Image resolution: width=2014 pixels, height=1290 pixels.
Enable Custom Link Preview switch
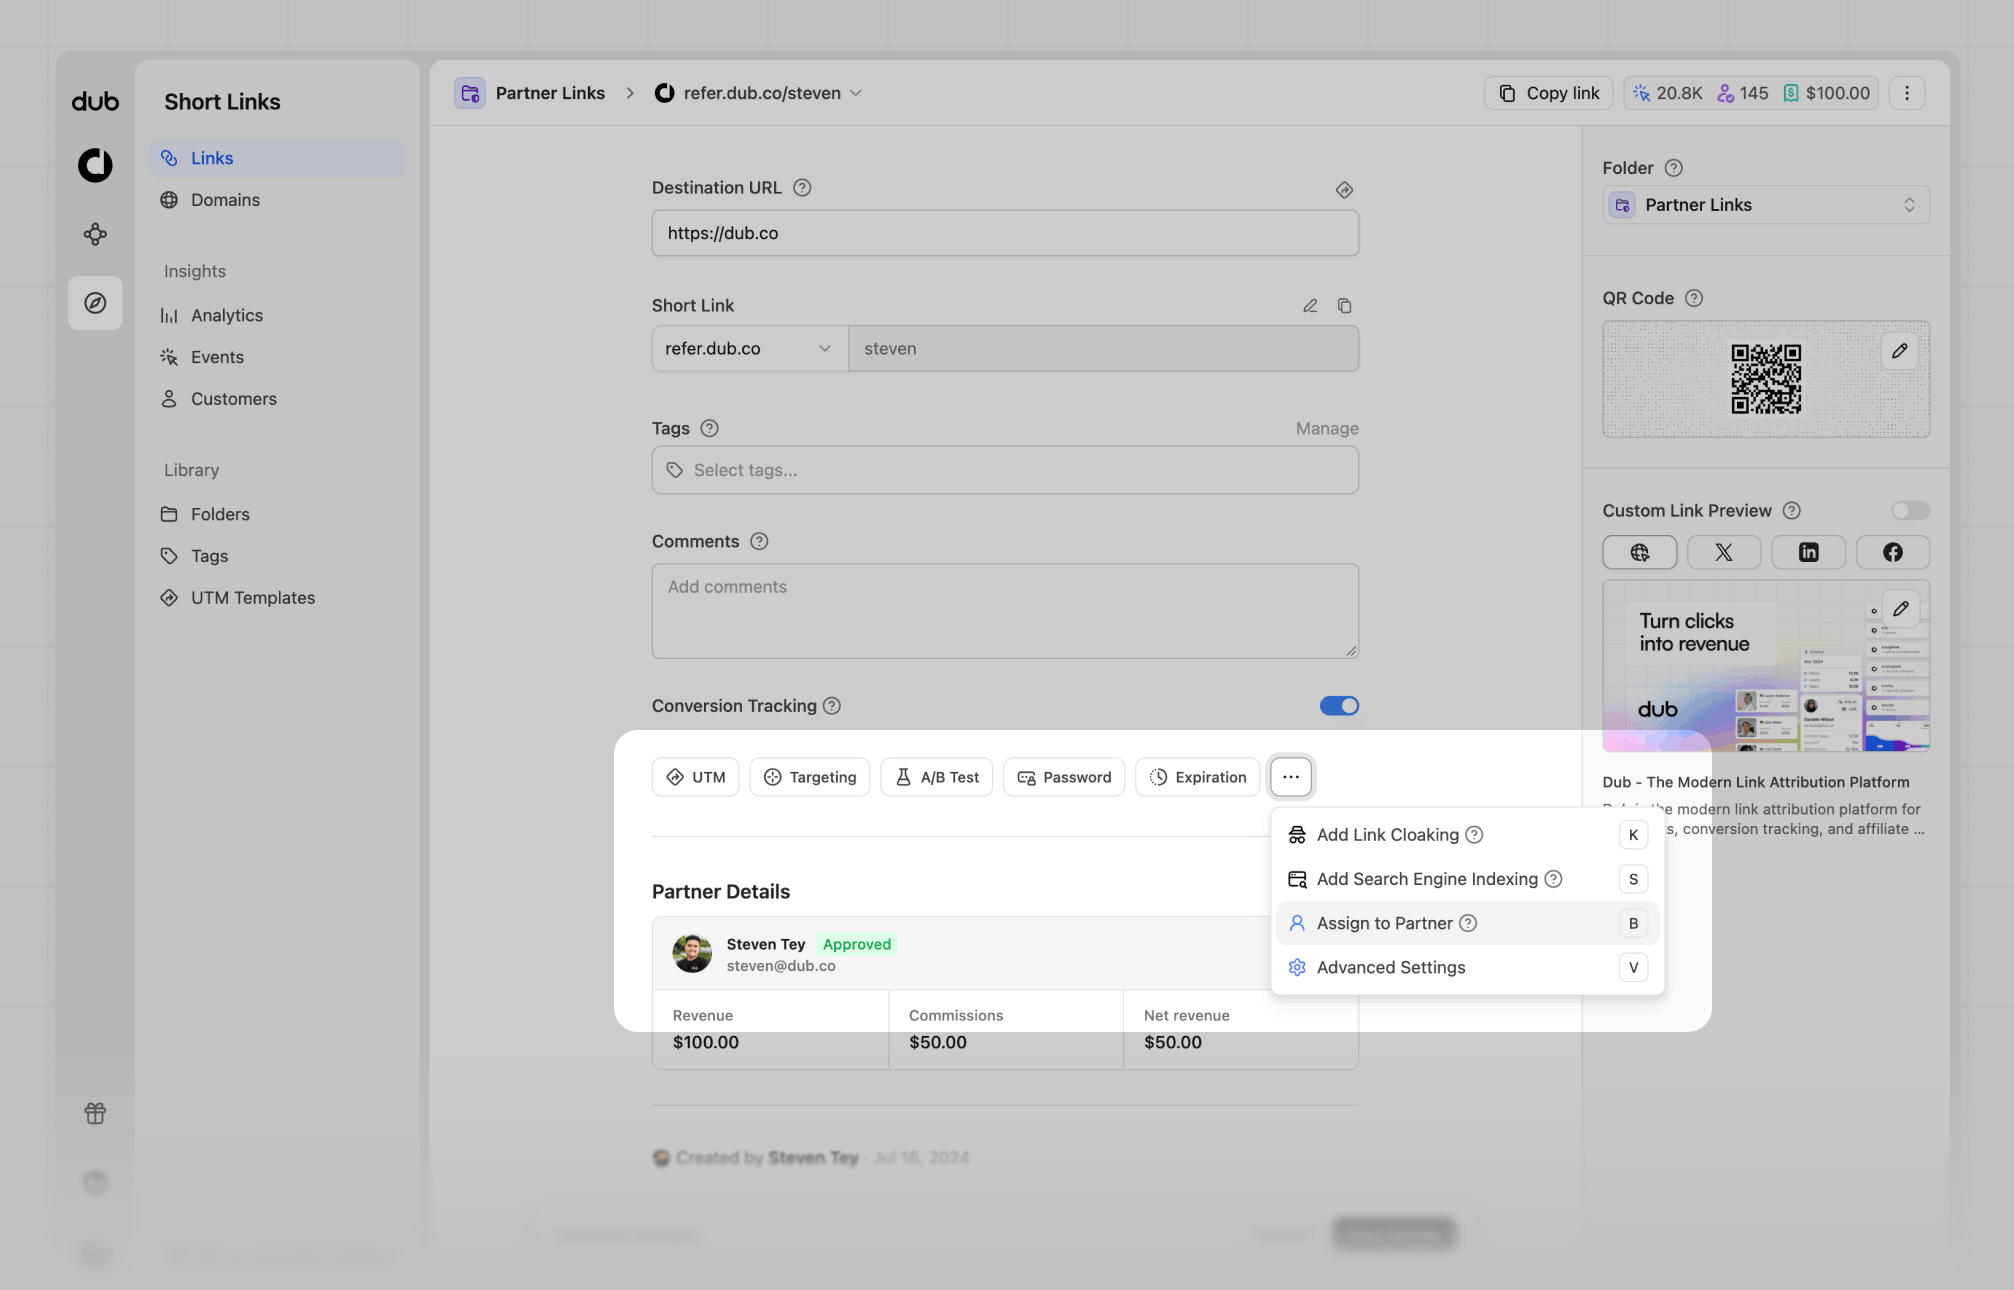(1910, 511)
